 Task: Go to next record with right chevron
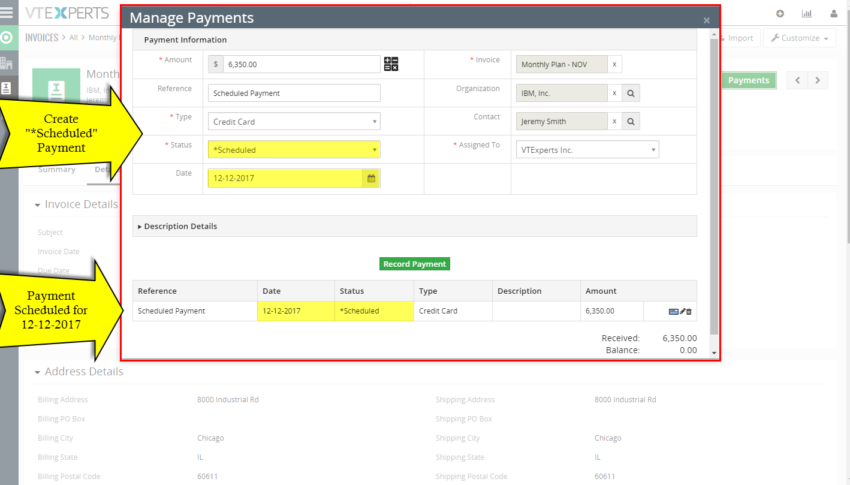coord(817,80)
